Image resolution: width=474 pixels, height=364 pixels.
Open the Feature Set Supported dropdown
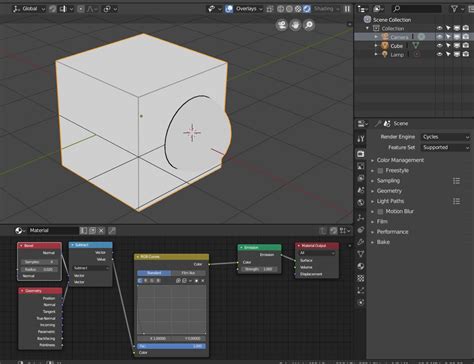pos(446,147)
